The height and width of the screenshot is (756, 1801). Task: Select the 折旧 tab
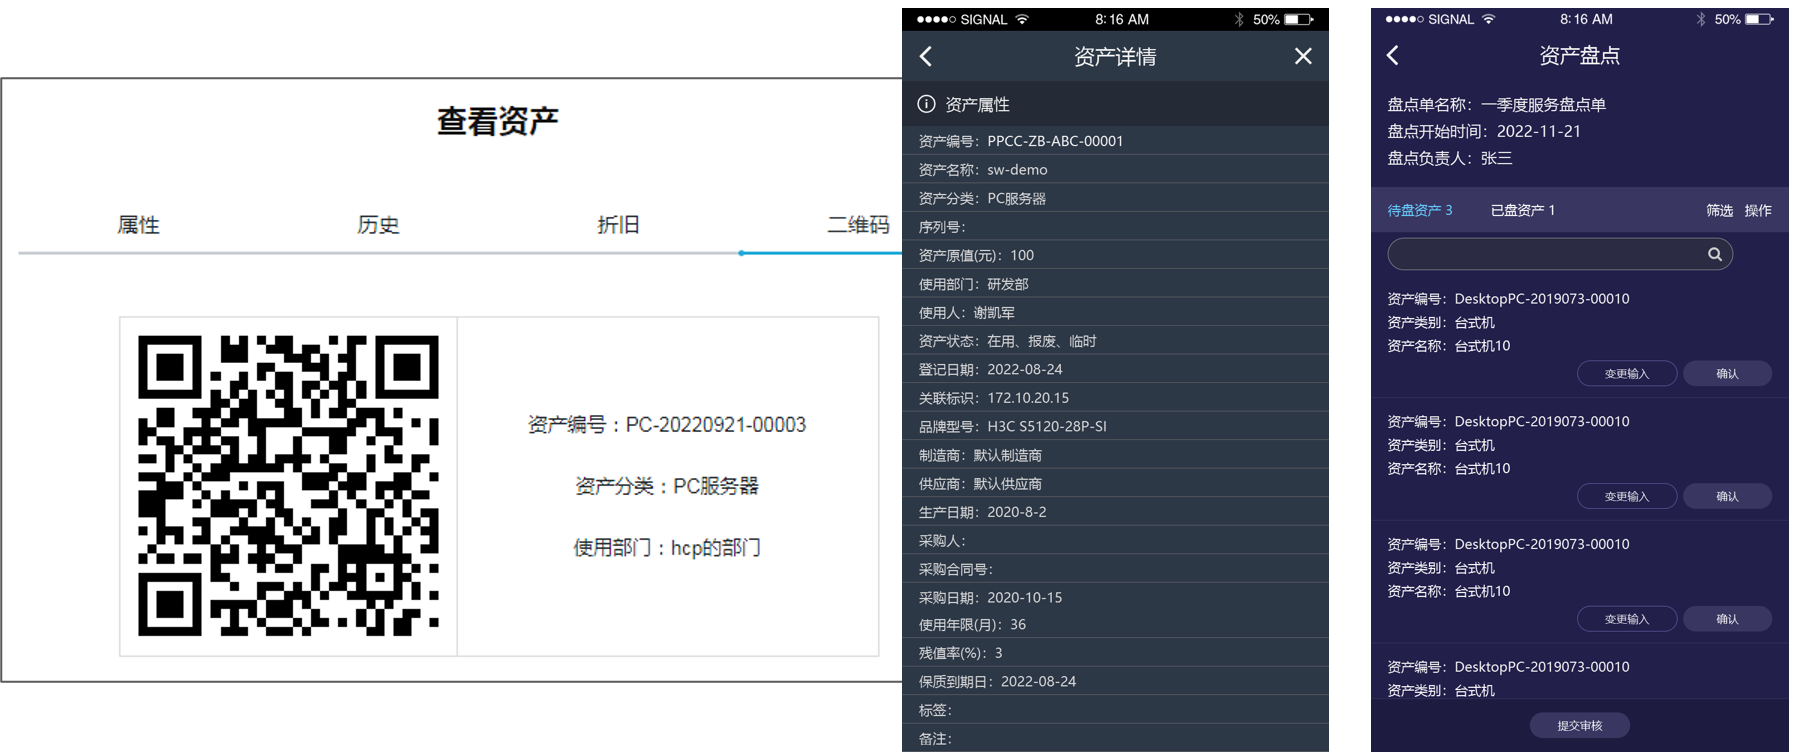[618, 225]
